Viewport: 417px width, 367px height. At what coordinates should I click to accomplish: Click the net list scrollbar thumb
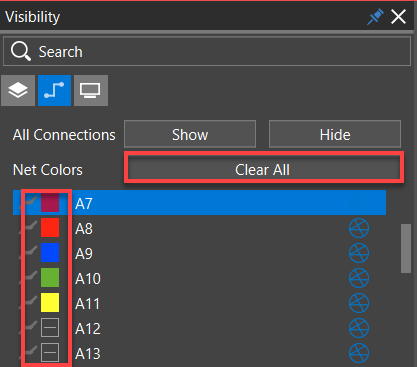[x=406, y=248]
